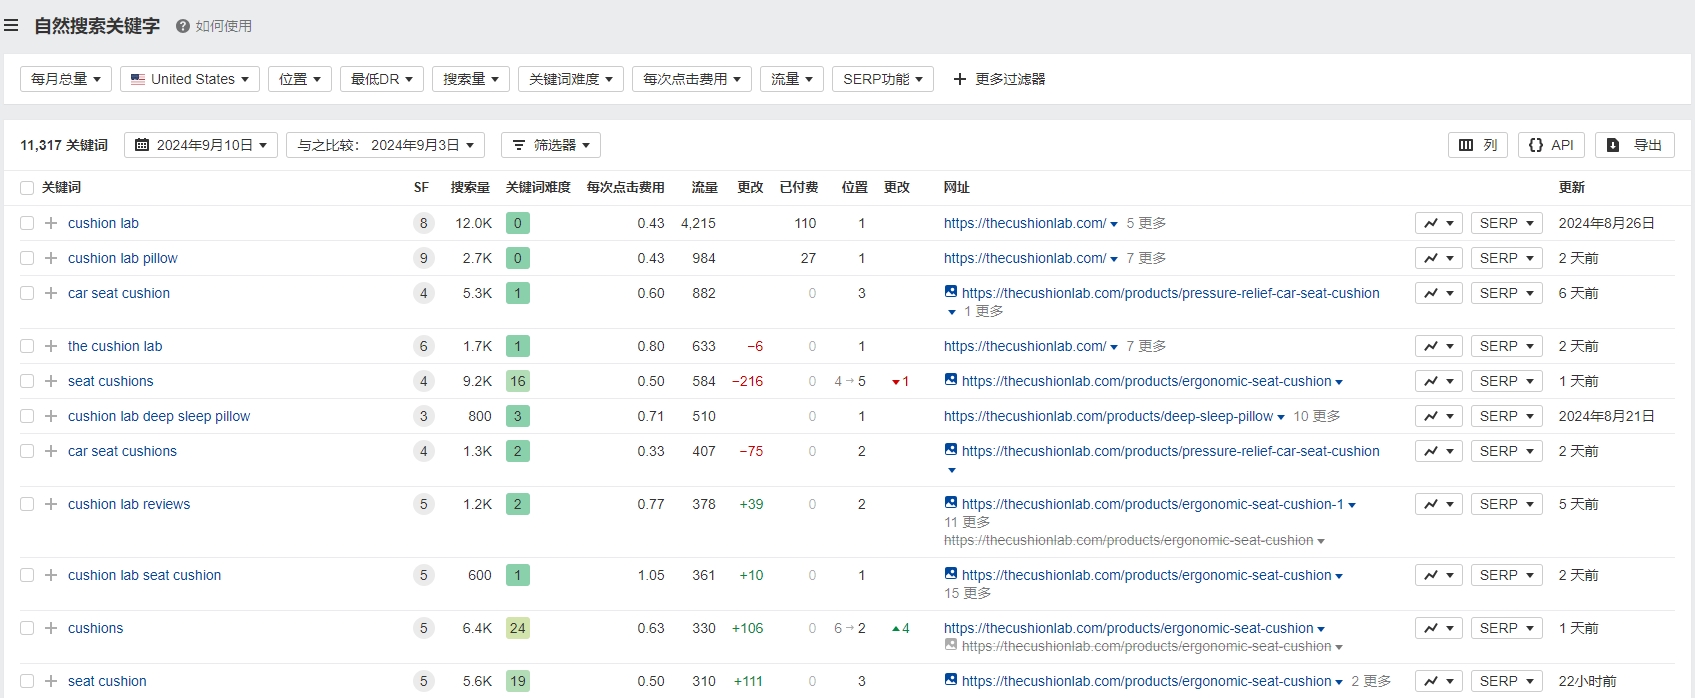Add 'seat cushions' with plus icon
Image resolution: width=1695 pixels, height=698 pixels.
pos(51,381)
